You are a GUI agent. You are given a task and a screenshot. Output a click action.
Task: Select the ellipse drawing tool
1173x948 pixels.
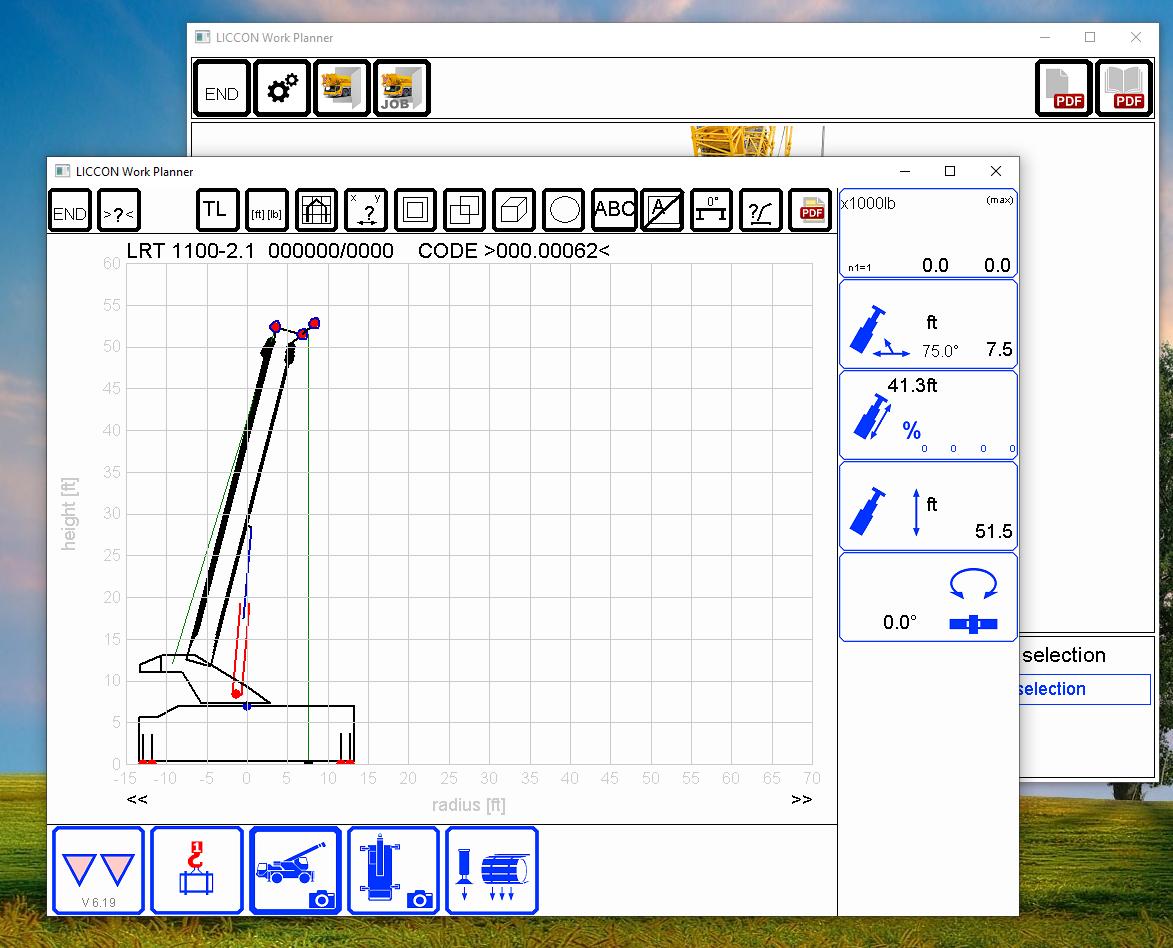[563, 210]
